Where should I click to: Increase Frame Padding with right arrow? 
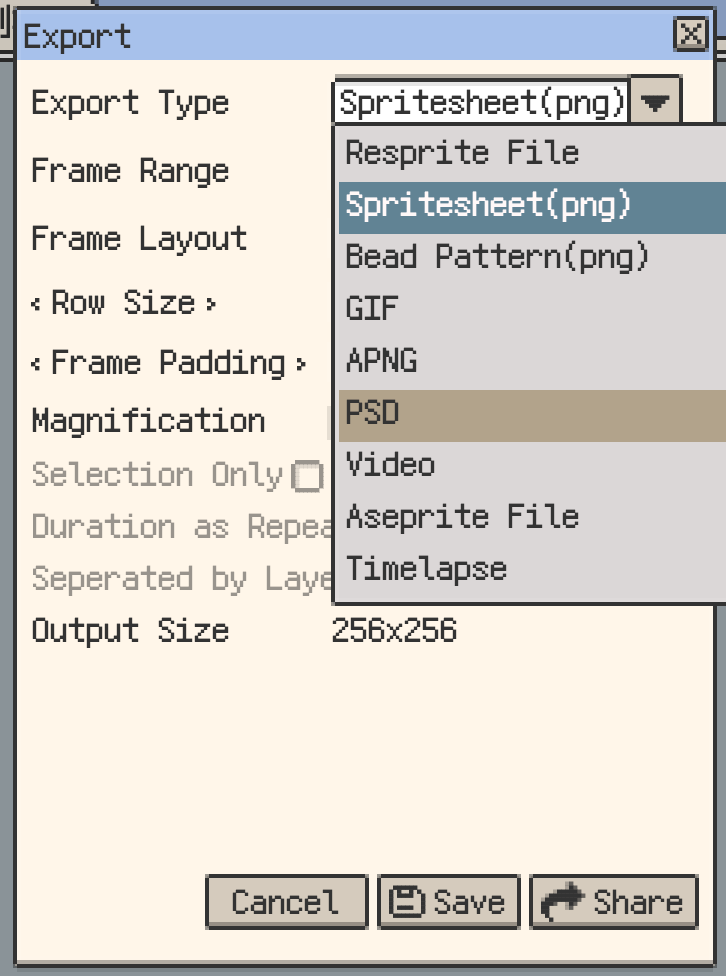pyautogui.click(x=301, y=364)
